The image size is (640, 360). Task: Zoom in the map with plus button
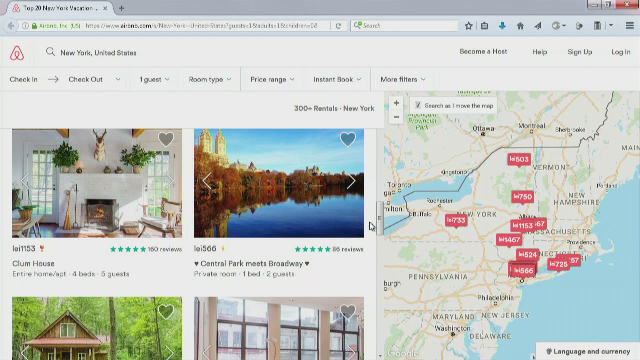(396, 103)
